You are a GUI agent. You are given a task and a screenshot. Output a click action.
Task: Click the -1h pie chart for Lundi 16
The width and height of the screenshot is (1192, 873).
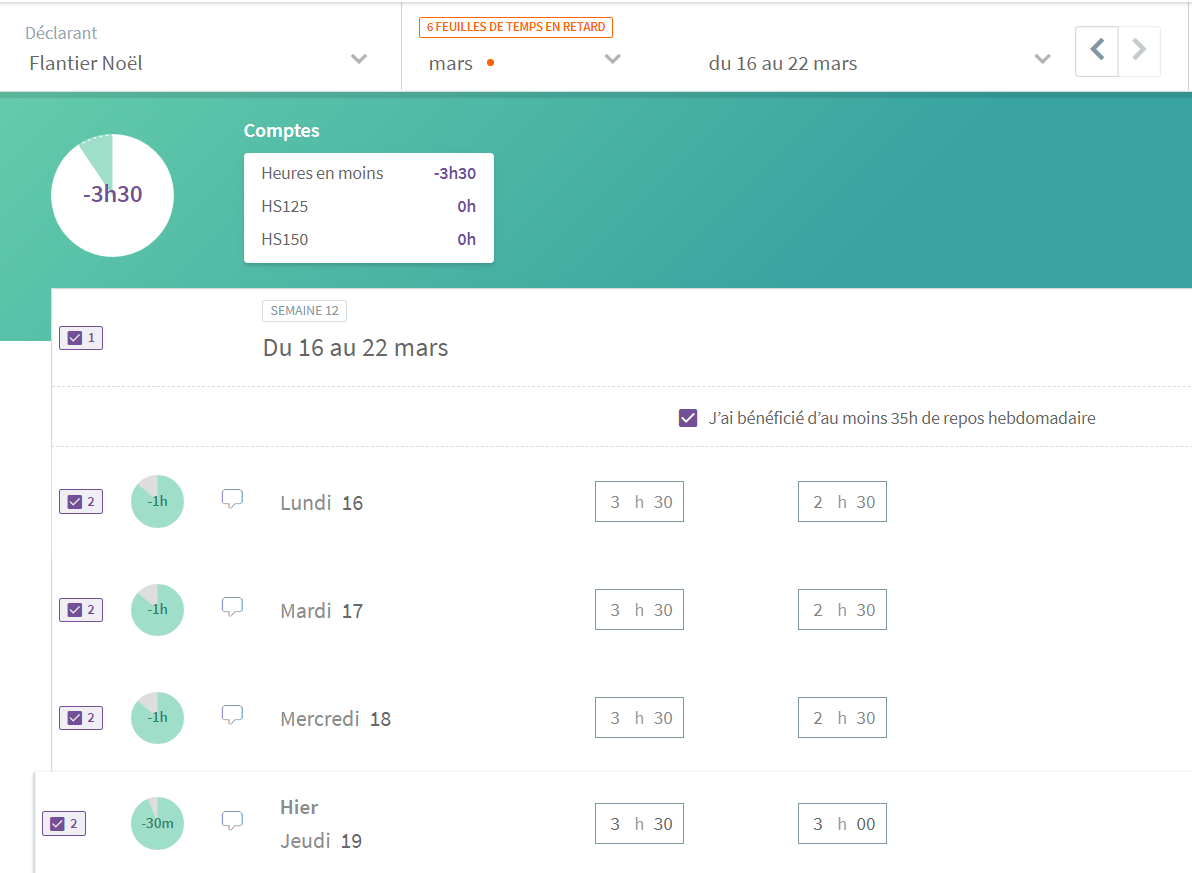[x=157, y=501]
